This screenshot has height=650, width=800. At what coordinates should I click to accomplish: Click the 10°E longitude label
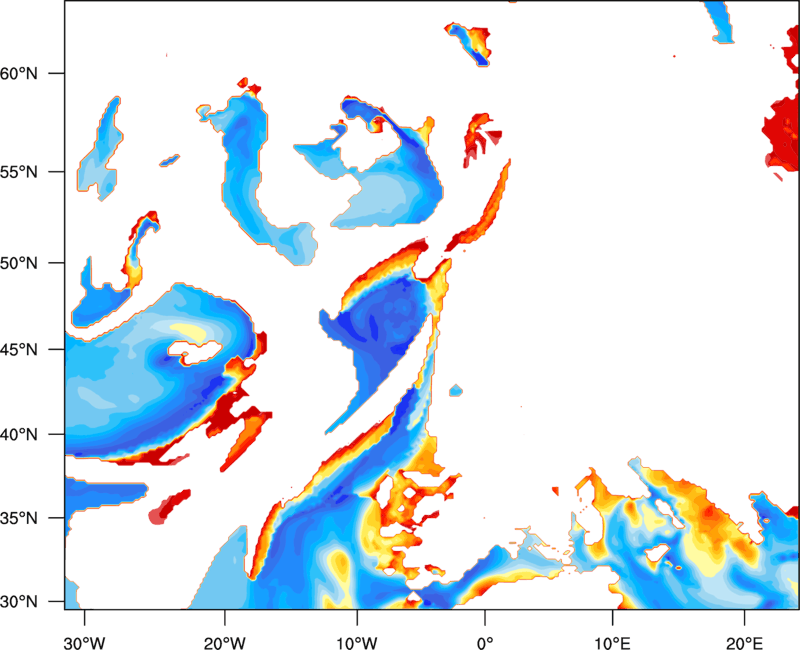pos(612,643)
